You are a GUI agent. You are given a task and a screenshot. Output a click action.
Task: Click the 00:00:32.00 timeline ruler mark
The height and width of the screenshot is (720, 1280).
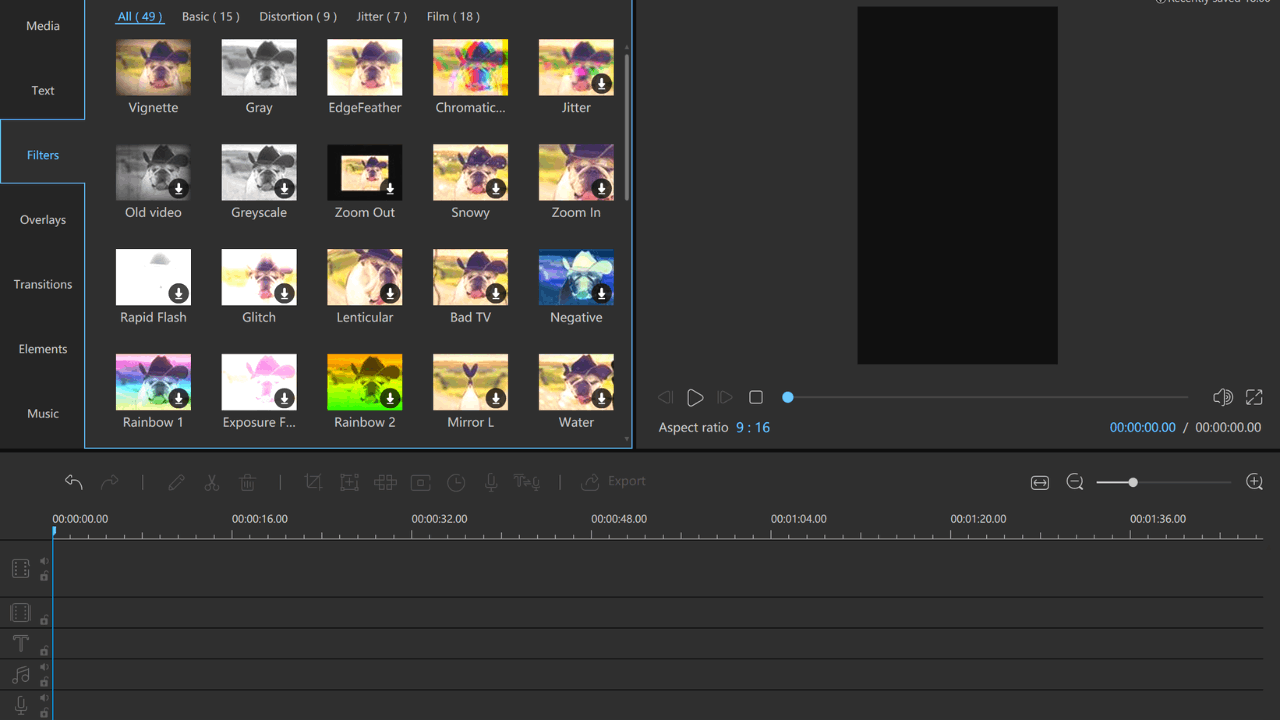pyautogui.click(x=439, y=519)
